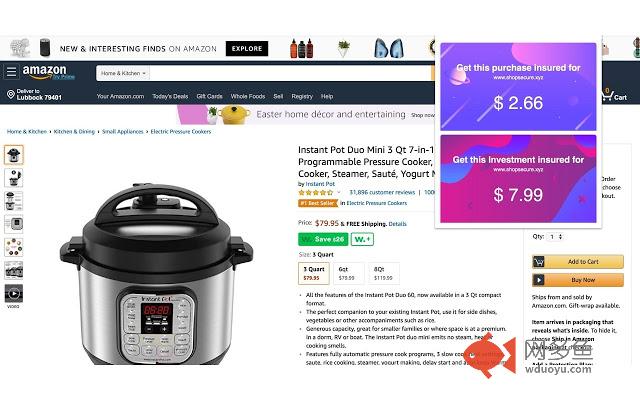
Task: Play the product video thumbnail
Action: [13, 293]
